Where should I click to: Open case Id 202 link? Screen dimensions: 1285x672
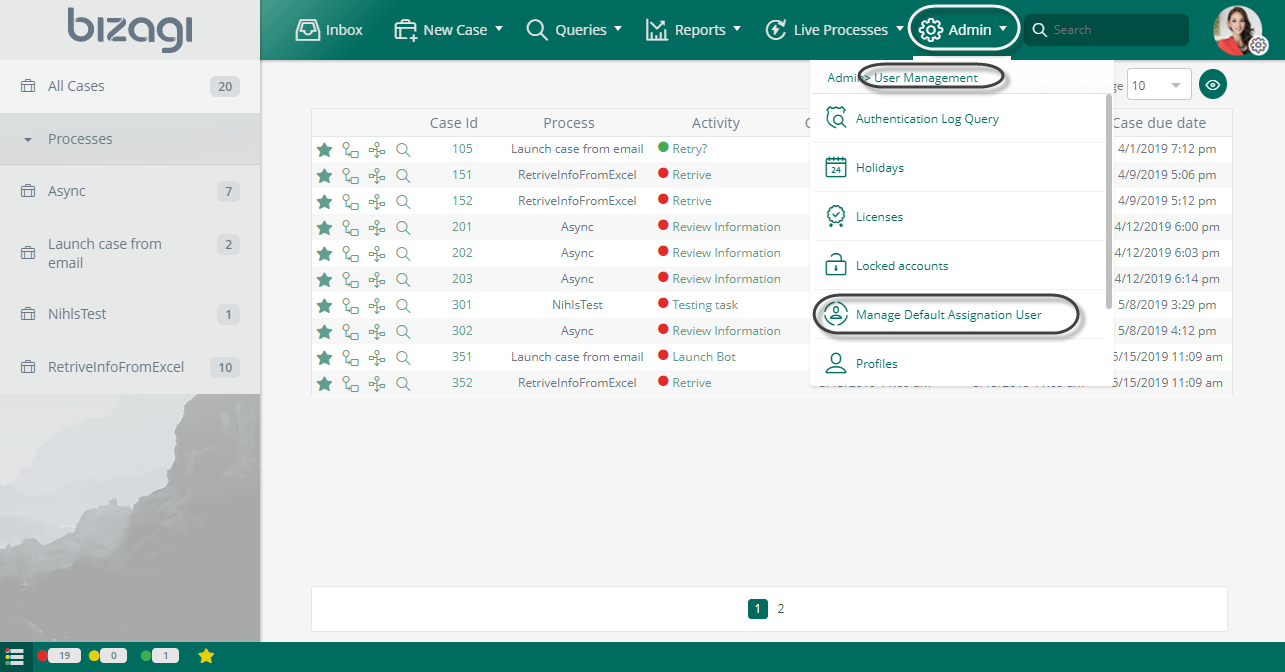[462, 253]
